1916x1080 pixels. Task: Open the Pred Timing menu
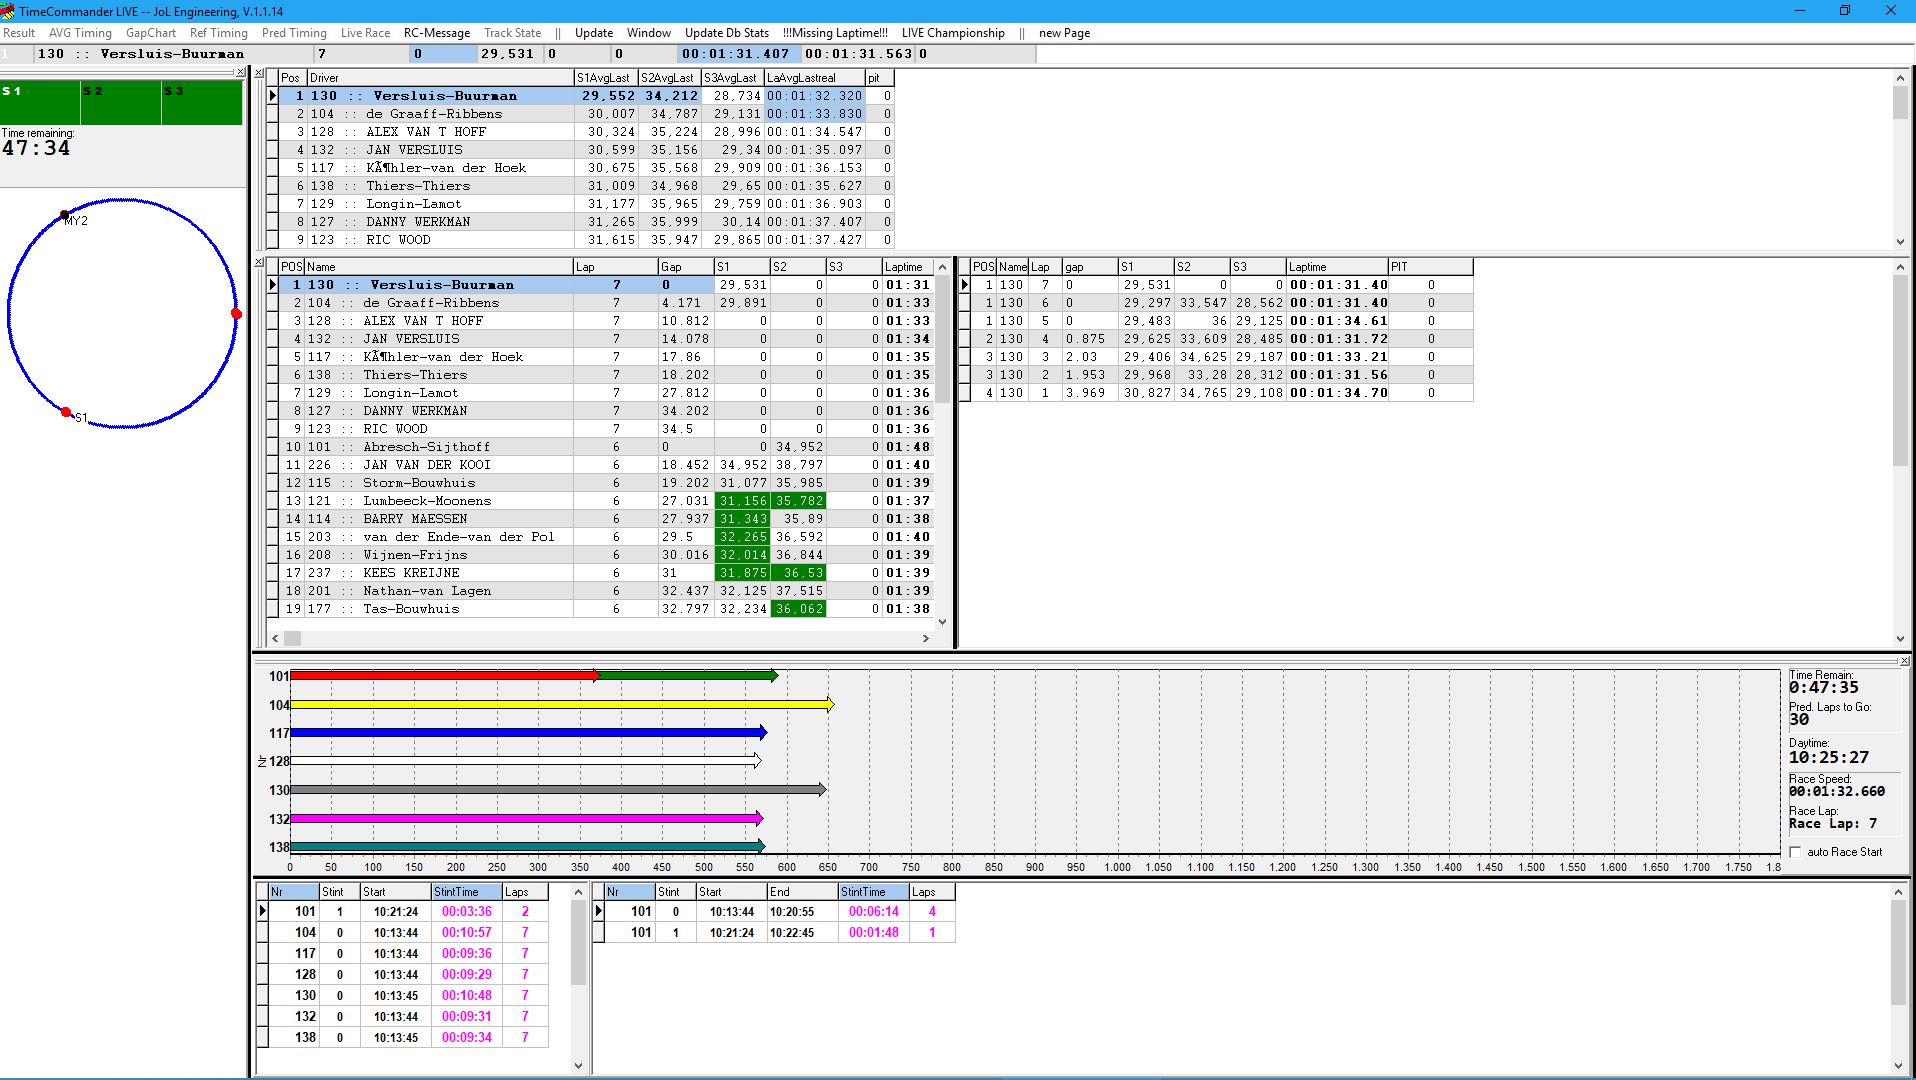click(294, 33)
